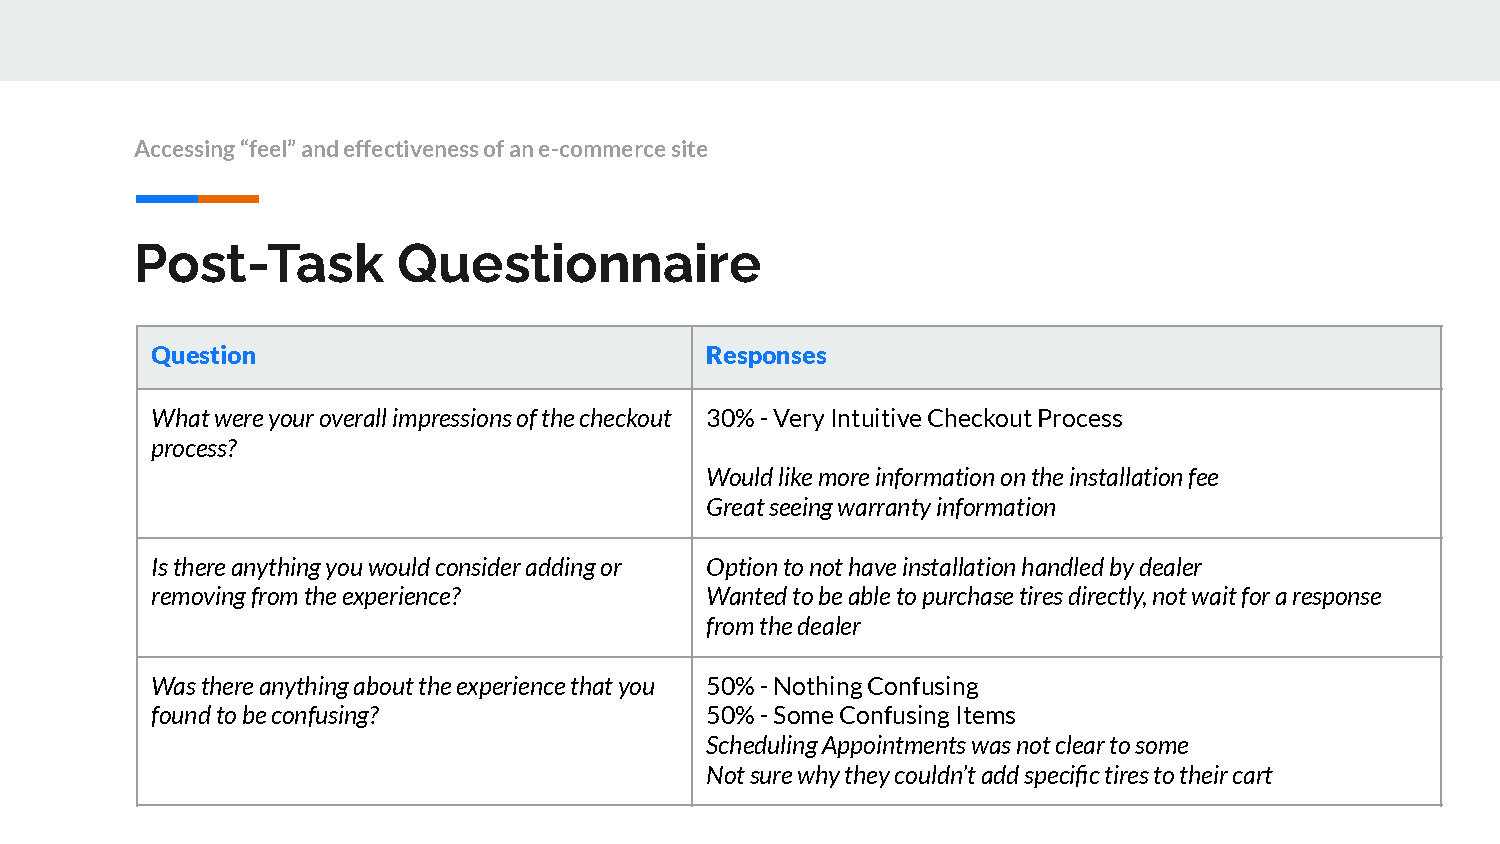Click the 50% Nothing Confusing response
This screenshot has width=1500, height=844.
tap(842, 686)
